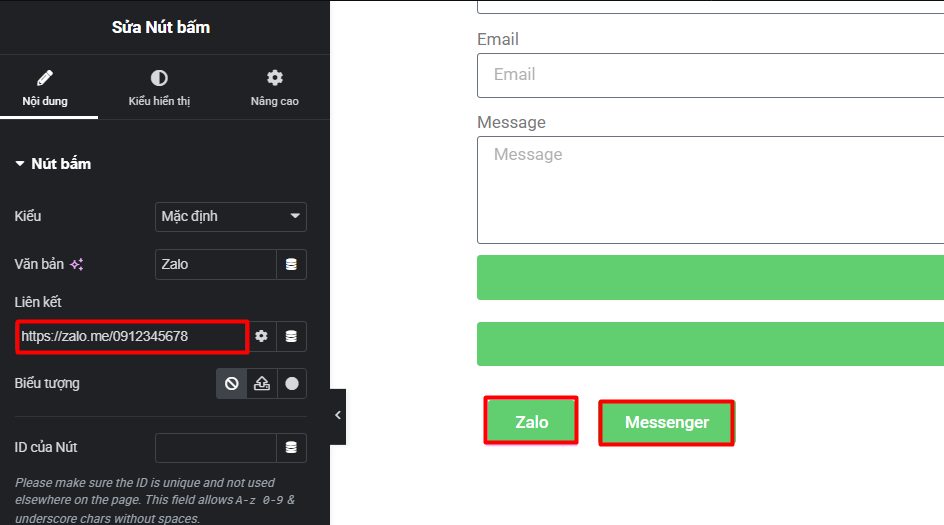Viewport: 944px width, 525px height.
Task: Choose the icon library circle option
Action: coord(292,384)
